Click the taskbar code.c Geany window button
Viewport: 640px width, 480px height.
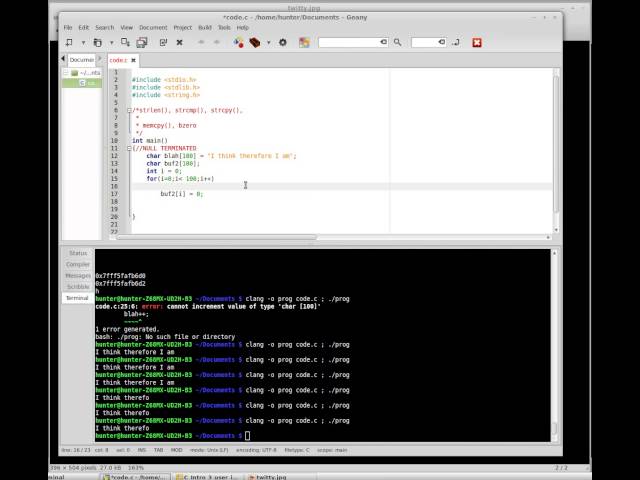pos(135,476)
